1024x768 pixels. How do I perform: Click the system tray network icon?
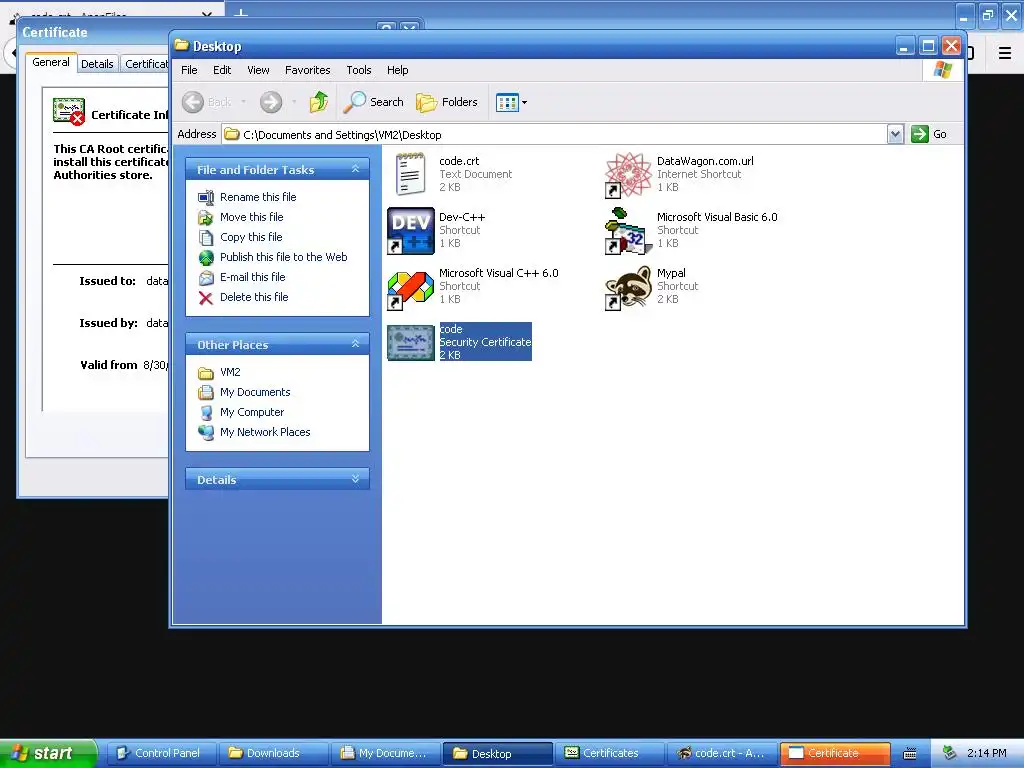950,753
